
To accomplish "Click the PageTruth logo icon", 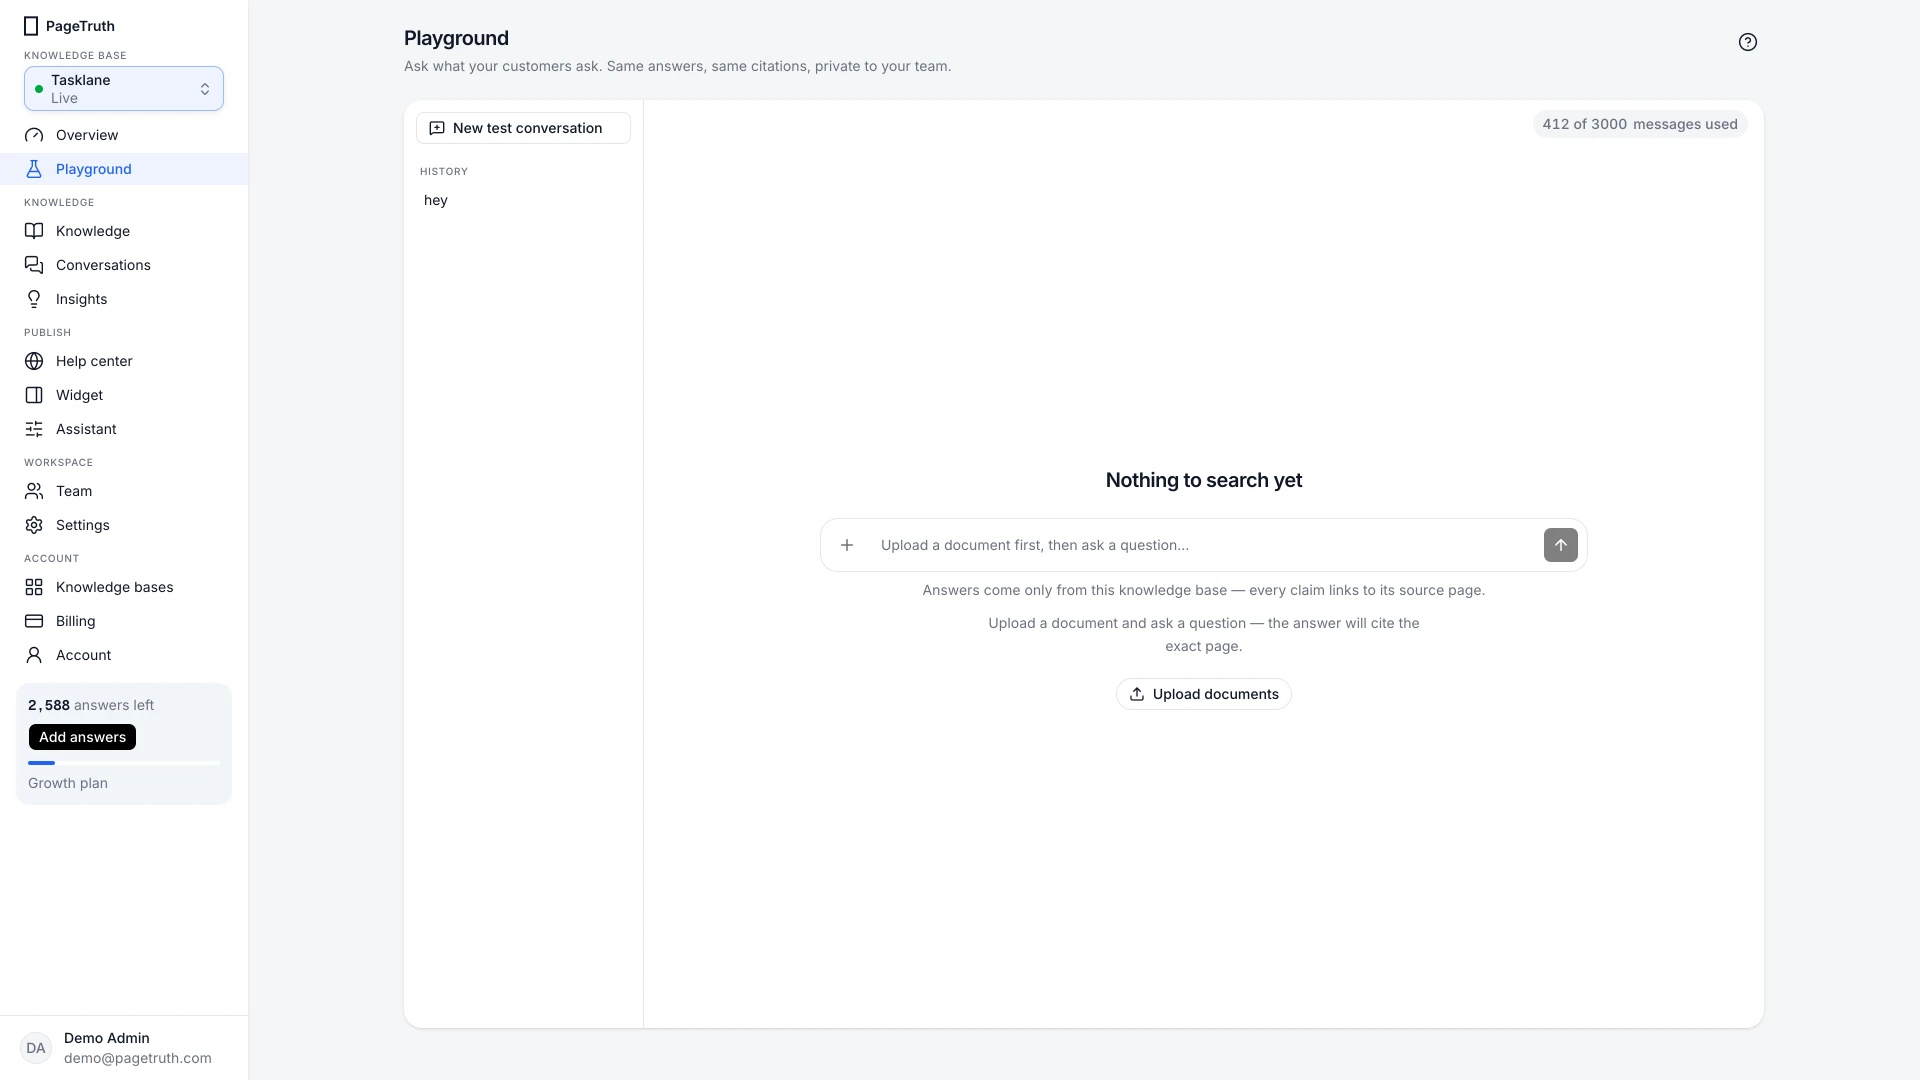I will [31, 26].
